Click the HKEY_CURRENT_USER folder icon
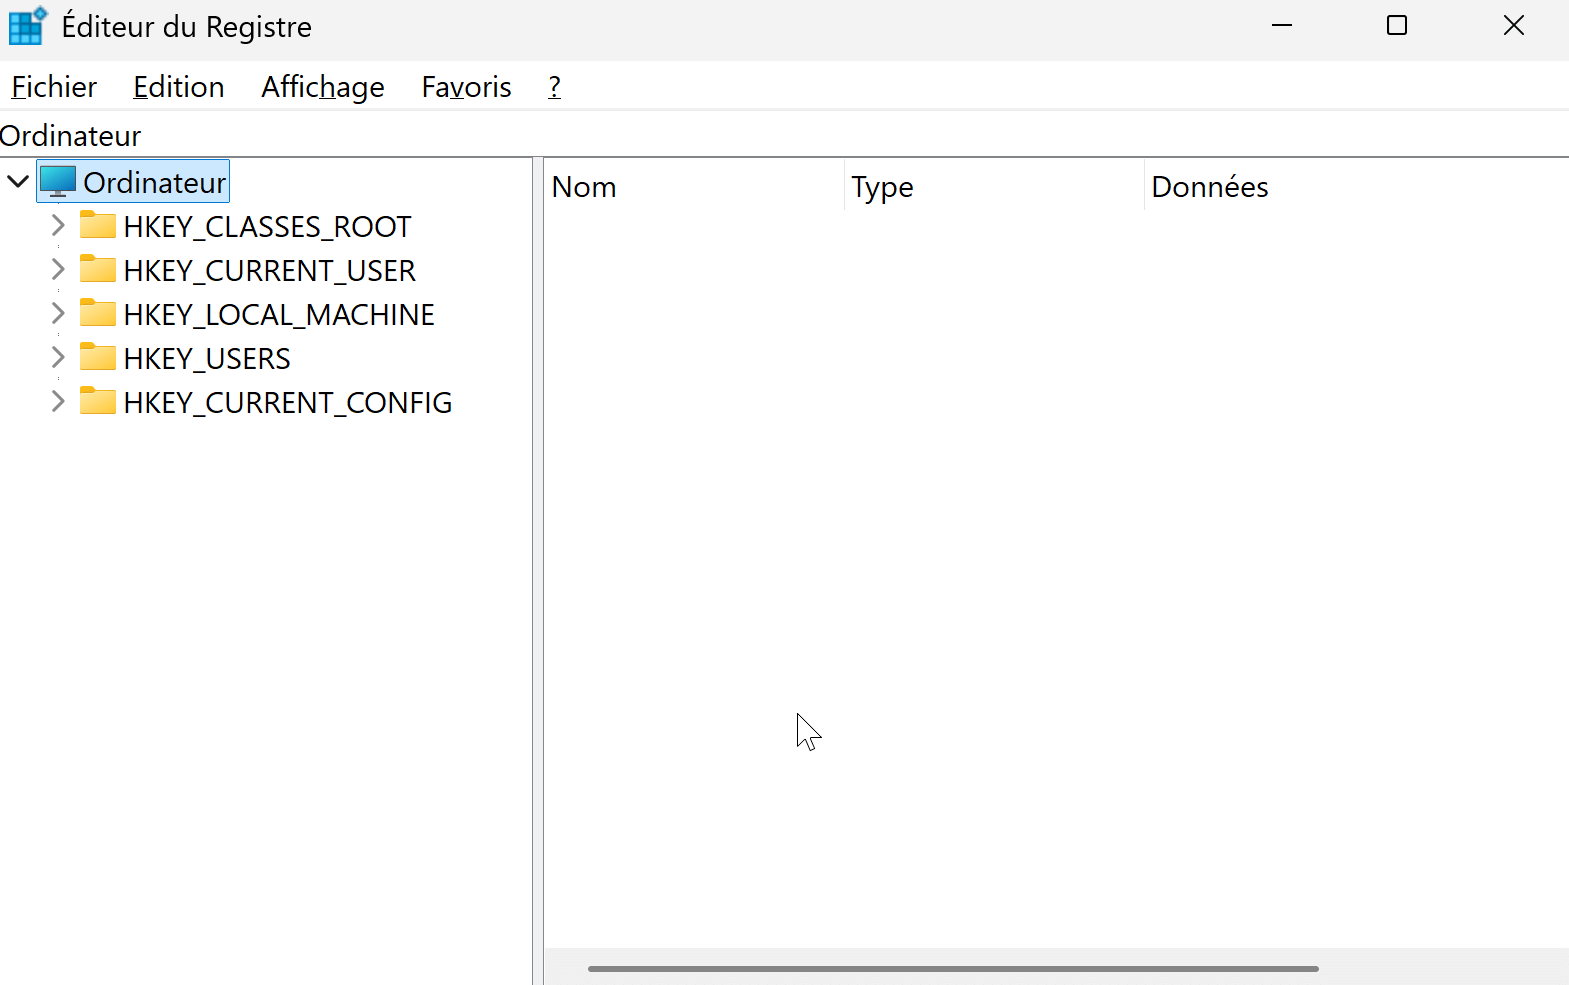This screenshot has width=1569, height=985. click(x=98, y=269)
